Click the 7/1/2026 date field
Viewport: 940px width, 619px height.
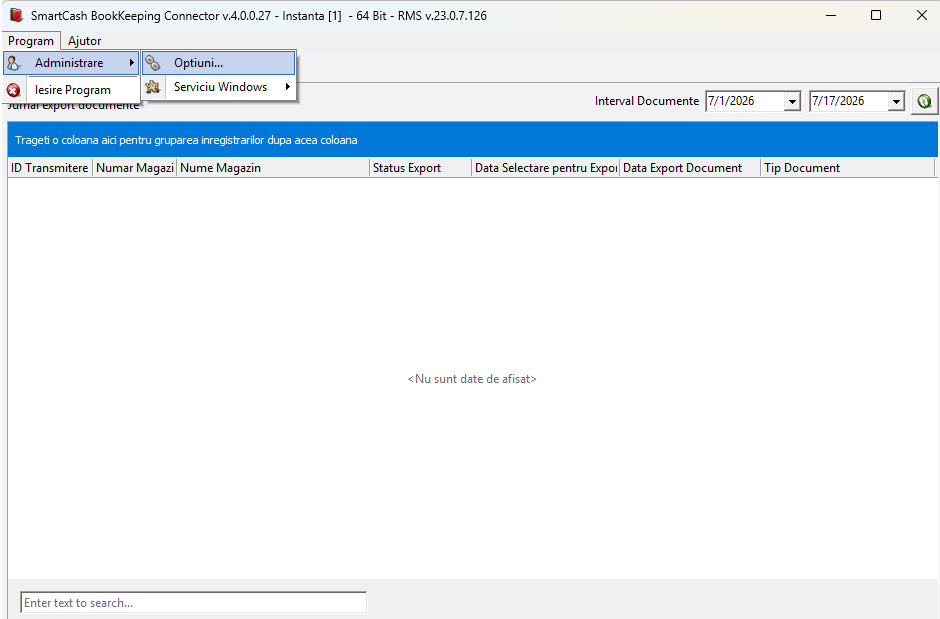(x=745, y=101)
